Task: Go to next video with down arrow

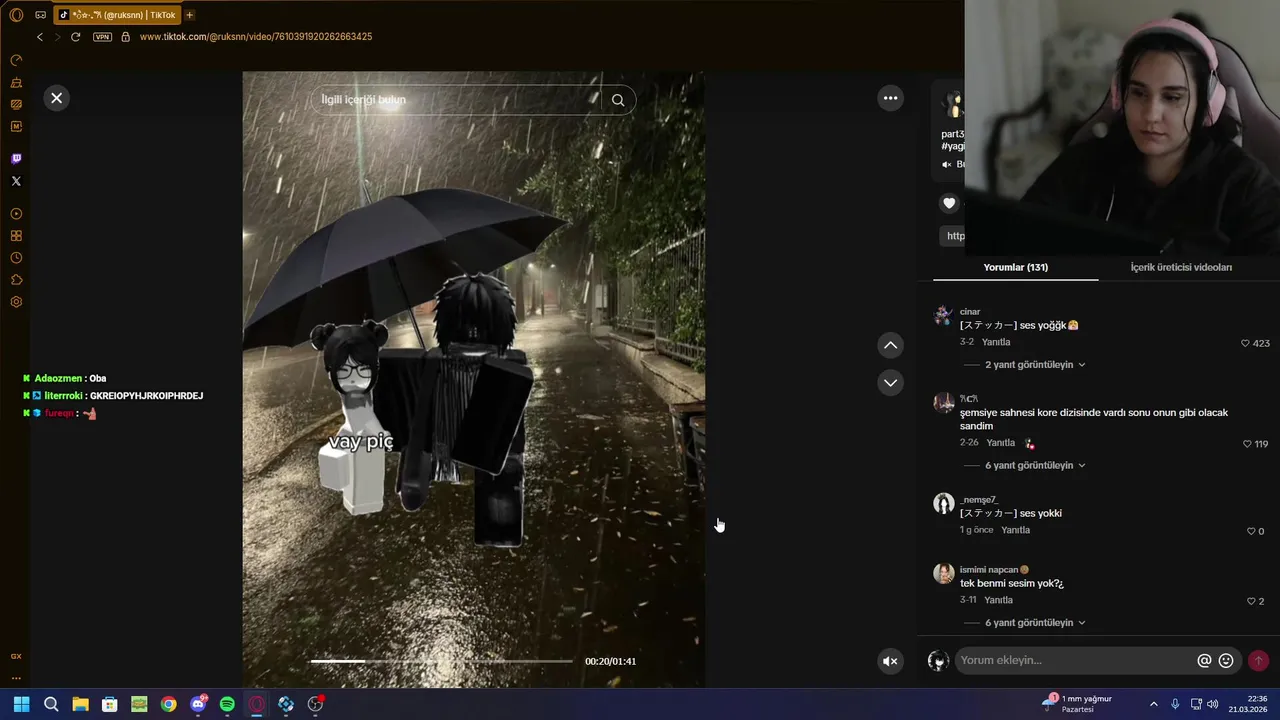Action: [890, 383]
